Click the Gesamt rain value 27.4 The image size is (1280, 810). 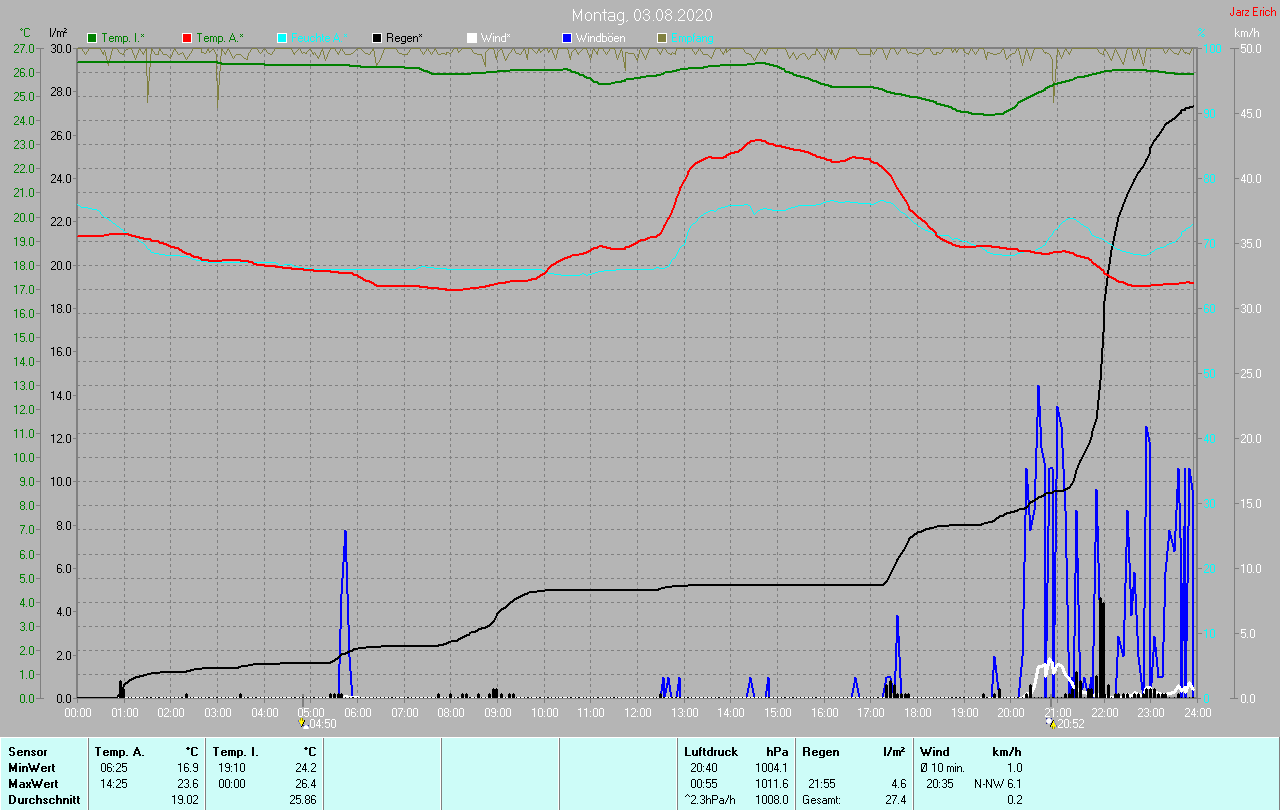click(895, 800)
